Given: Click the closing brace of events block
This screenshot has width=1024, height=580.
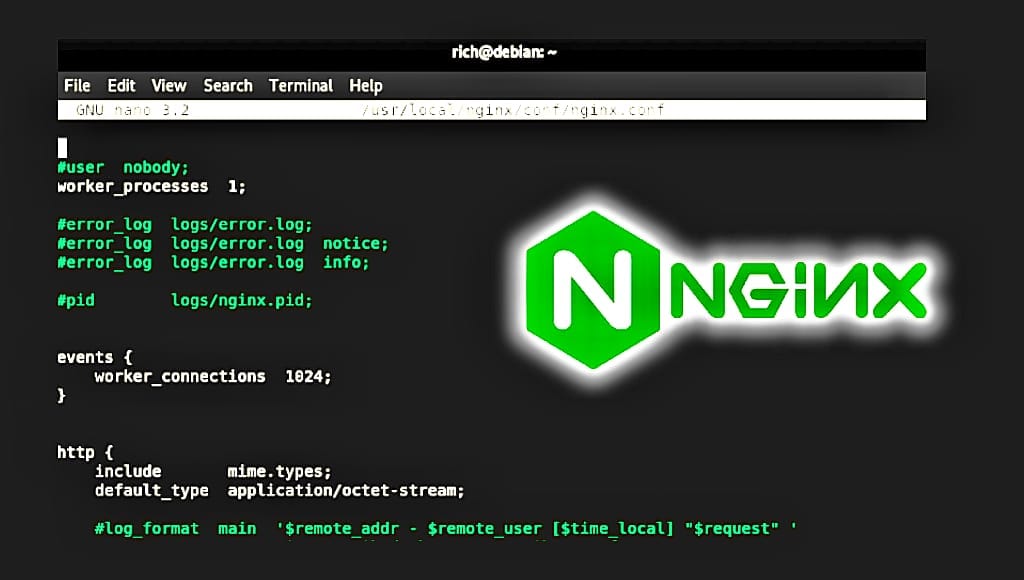Looking at the screenshot, I should [61, 395].
